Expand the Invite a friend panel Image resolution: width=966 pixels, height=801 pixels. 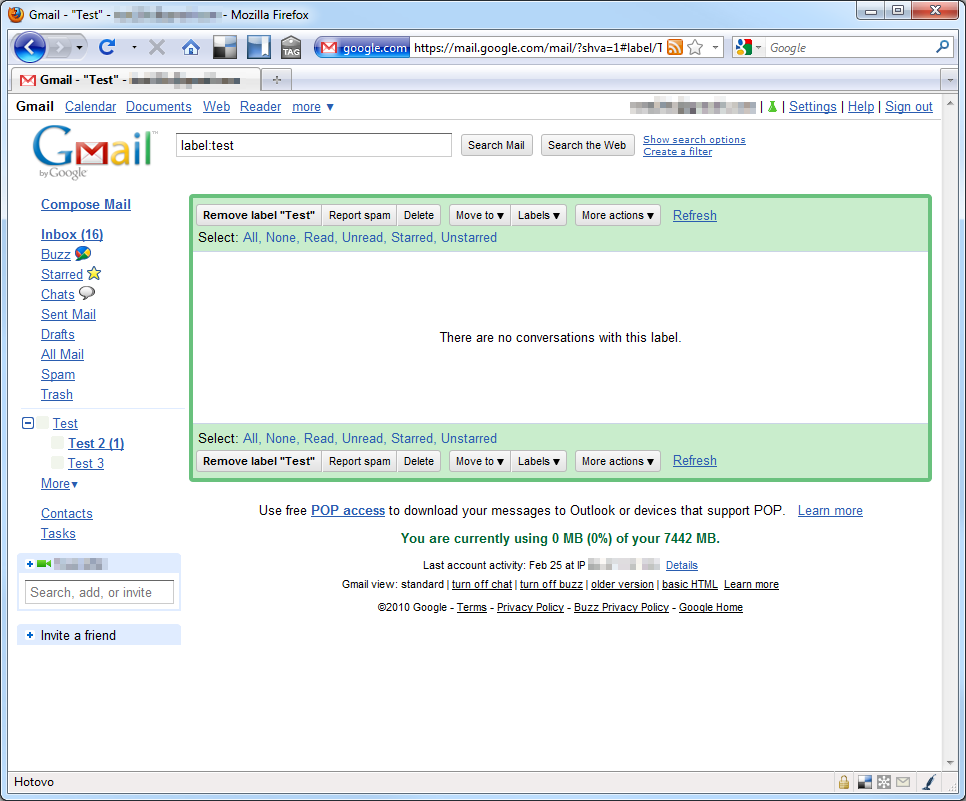click(x=30, y=635)
